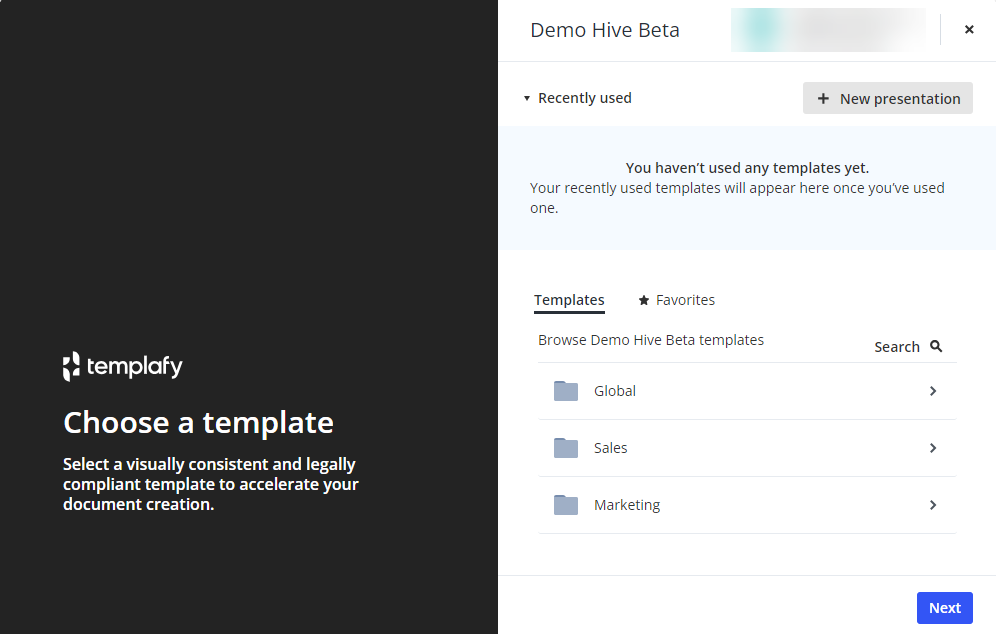Click "You haven't used any templates yet." message
Screen dimensions: 996x634
point(747,168)
